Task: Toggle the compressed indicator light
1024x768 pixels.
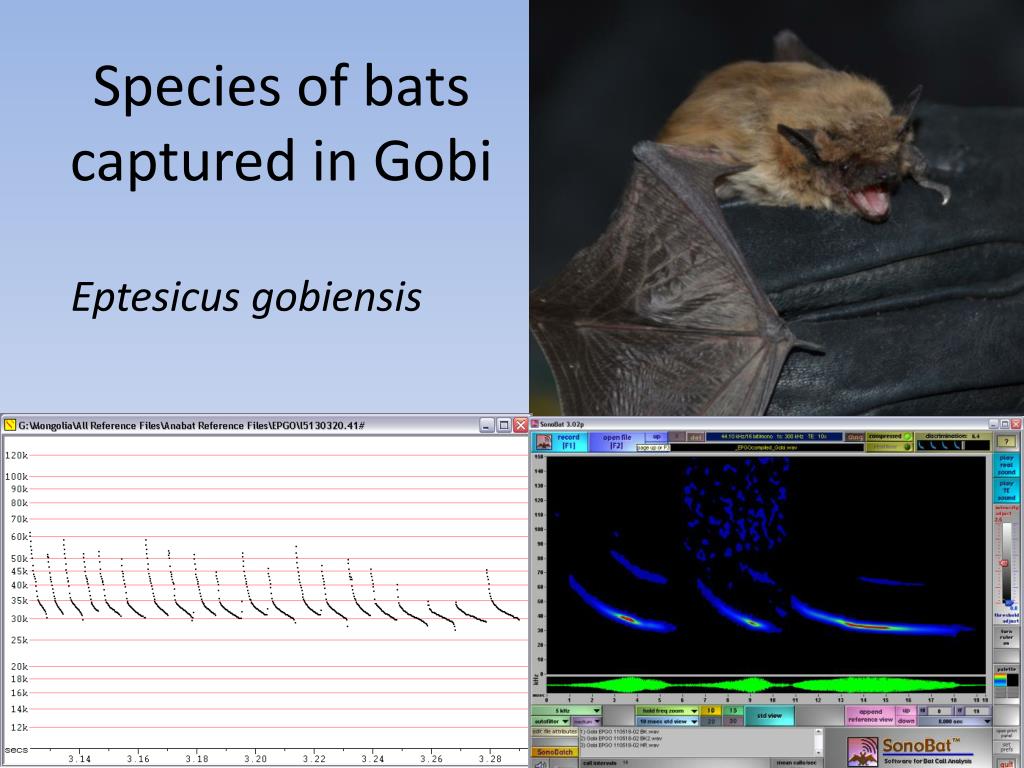Action: click(907, 436)
